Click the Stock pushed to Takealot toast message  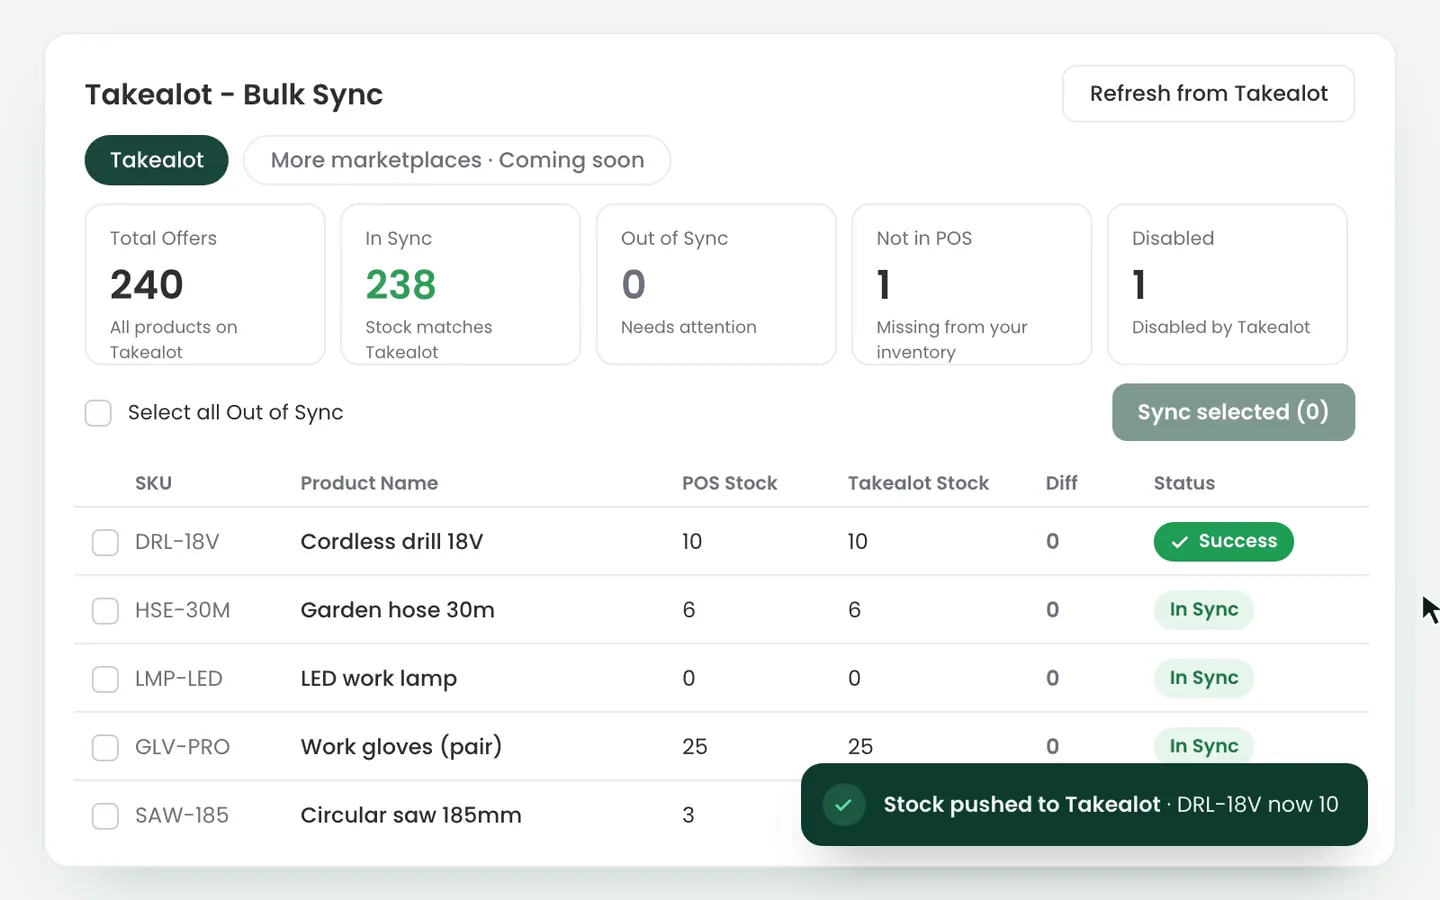pyautogui.click(x=1084, y=805)
